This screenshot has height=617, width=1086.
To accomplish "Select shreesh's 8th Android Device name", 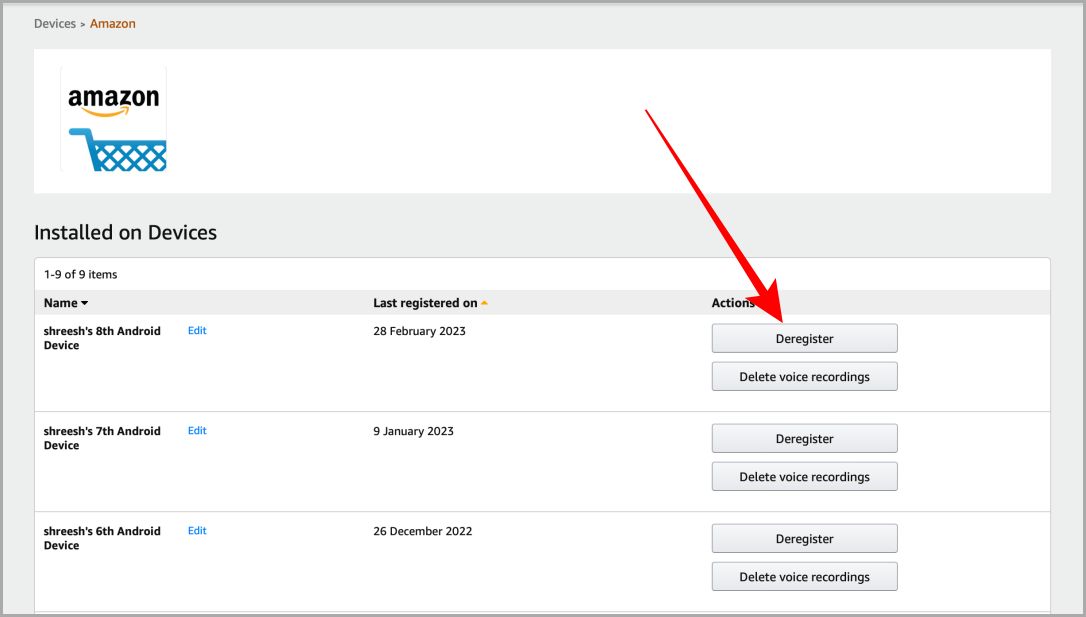I will pyautogui.click(x=103, y=338).
